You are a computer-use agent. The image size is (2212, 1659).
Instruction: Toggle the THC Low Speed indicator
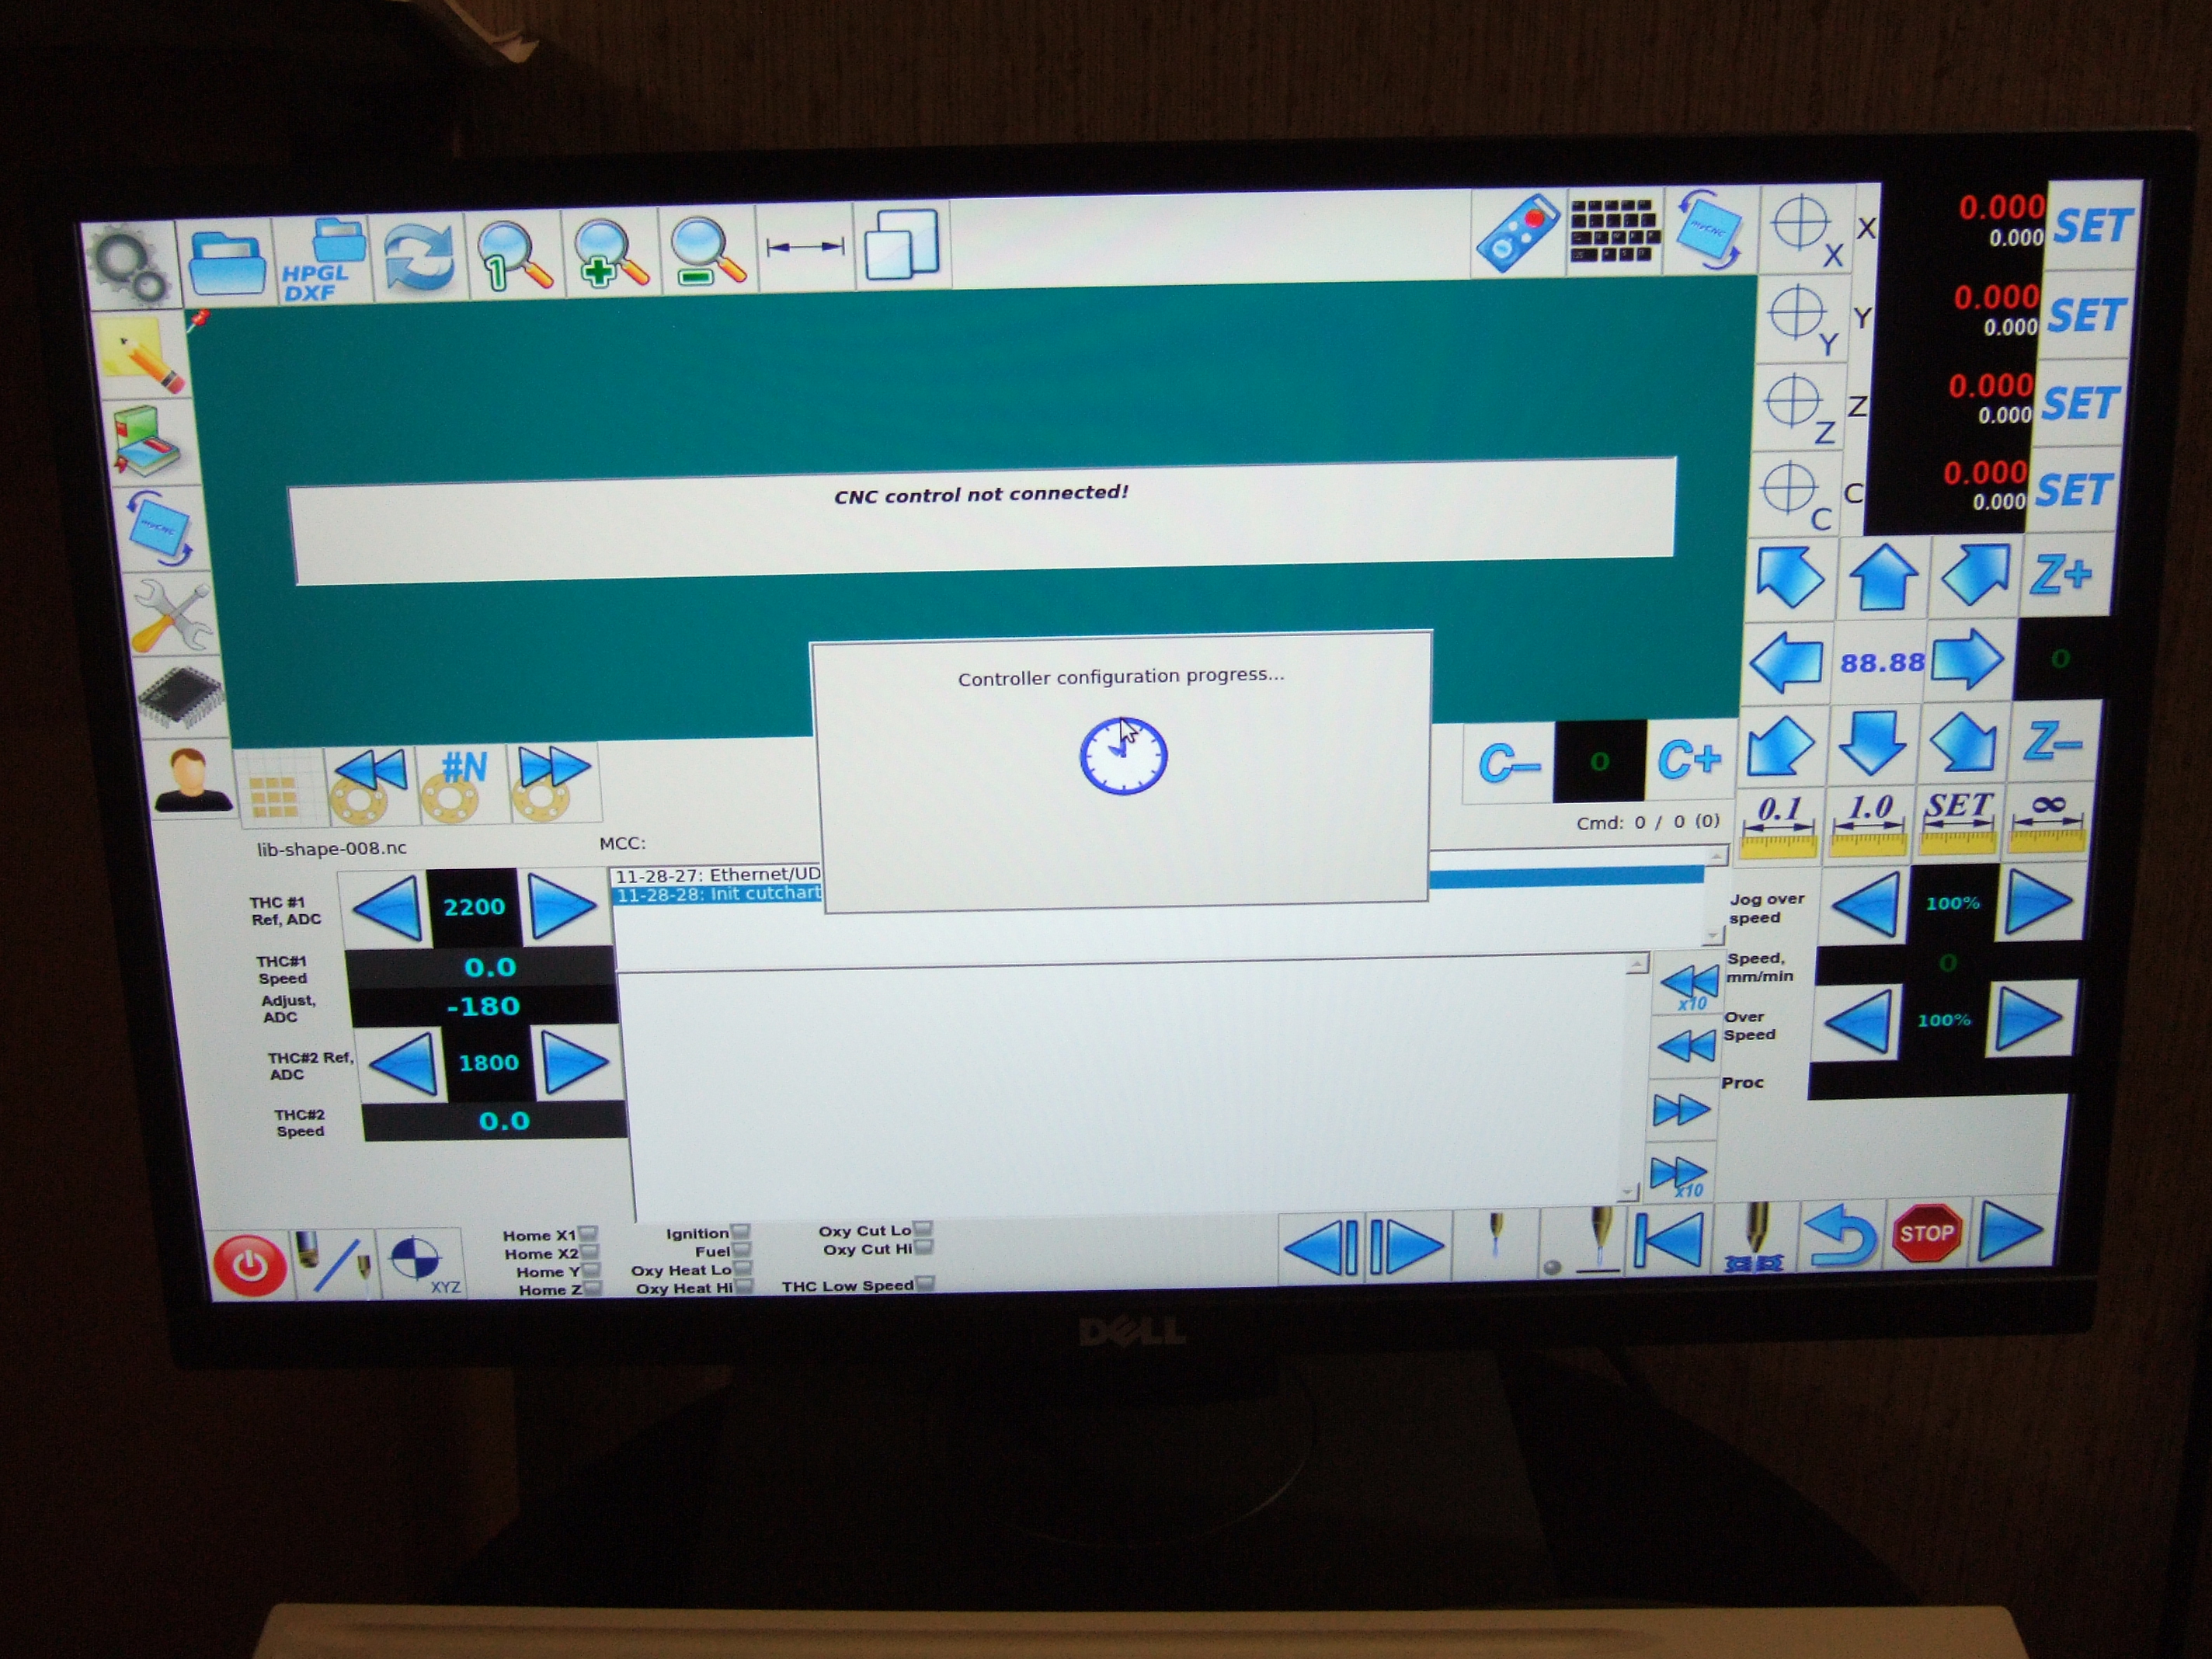pyautogui.click(x=925, y=1283)
